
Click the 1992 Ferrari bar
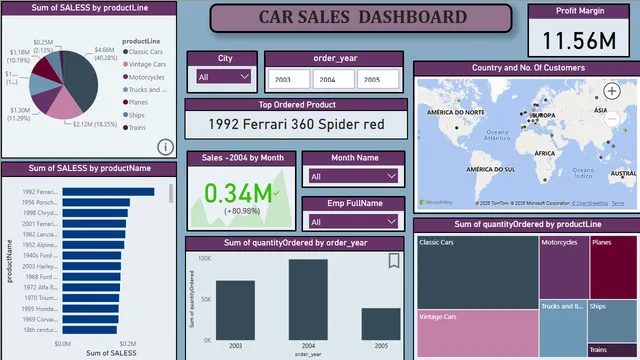click(x=108, y=192)
